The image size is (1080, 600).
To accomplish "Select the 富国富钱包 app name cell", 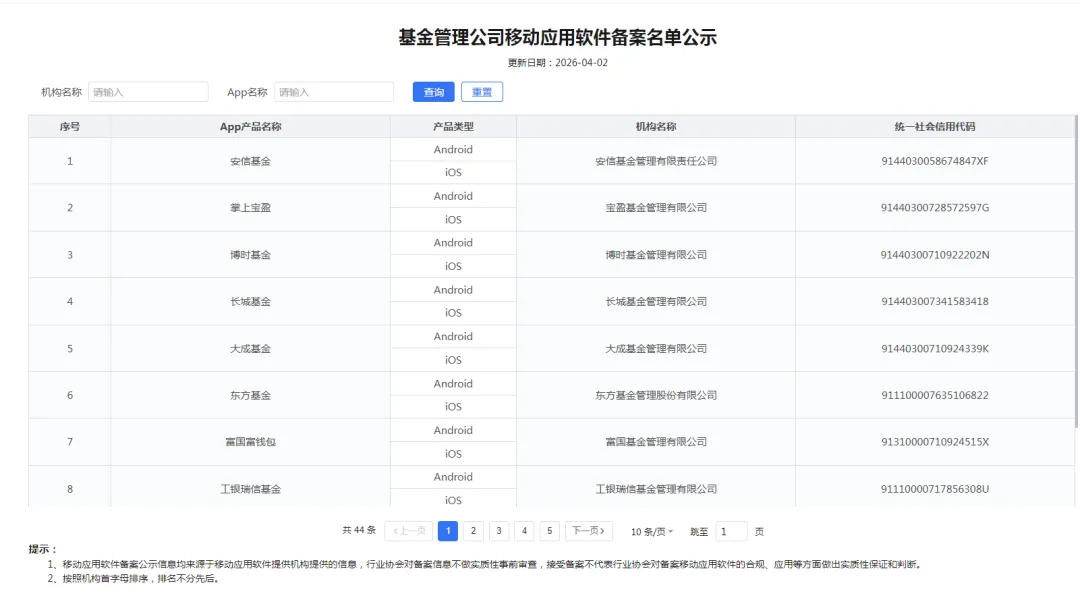I will pos(251,442).
